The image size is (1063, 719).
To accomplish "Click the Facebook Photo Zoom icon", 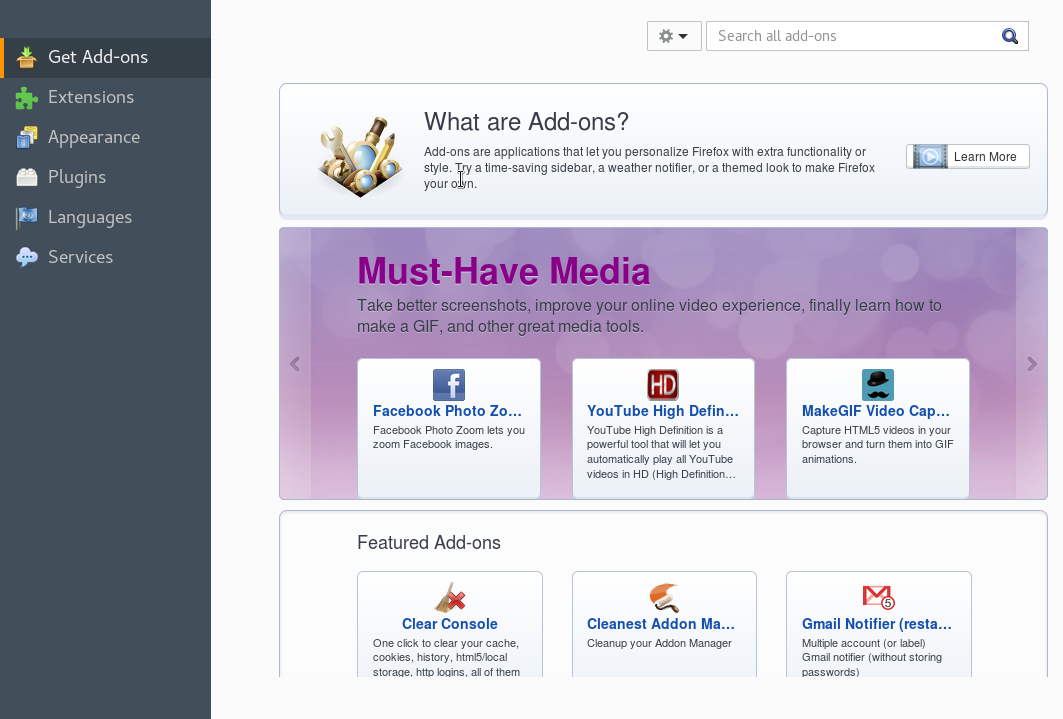I will click(x=448, y=385).
